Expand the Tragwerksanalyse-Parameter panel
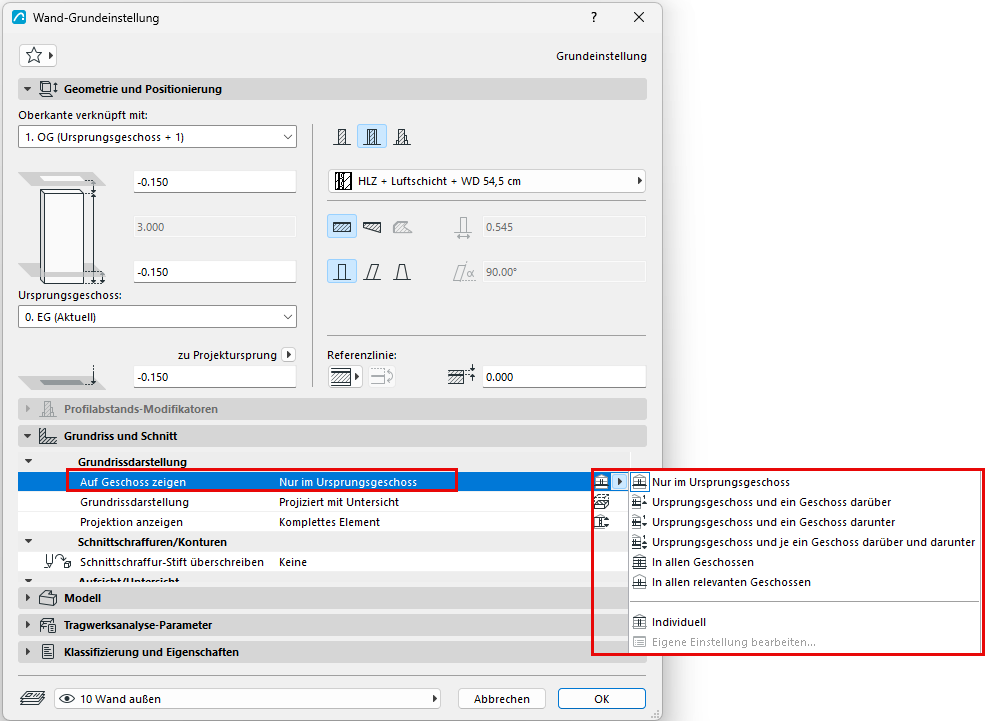Viewport: 985px width, 721px height. (x=27, y=625)
